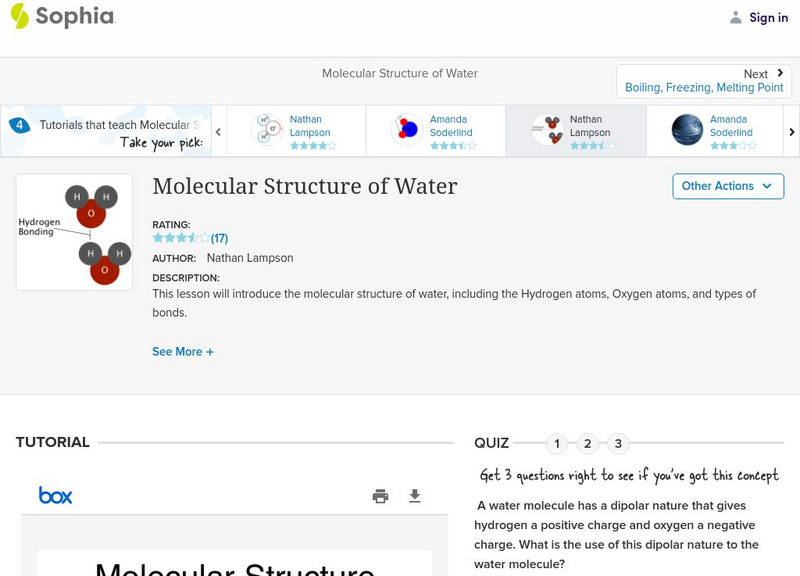Open the Other Actions dropdown
Image resolution: width=800 pixels, height=576 pixels.
pos(727,186)
